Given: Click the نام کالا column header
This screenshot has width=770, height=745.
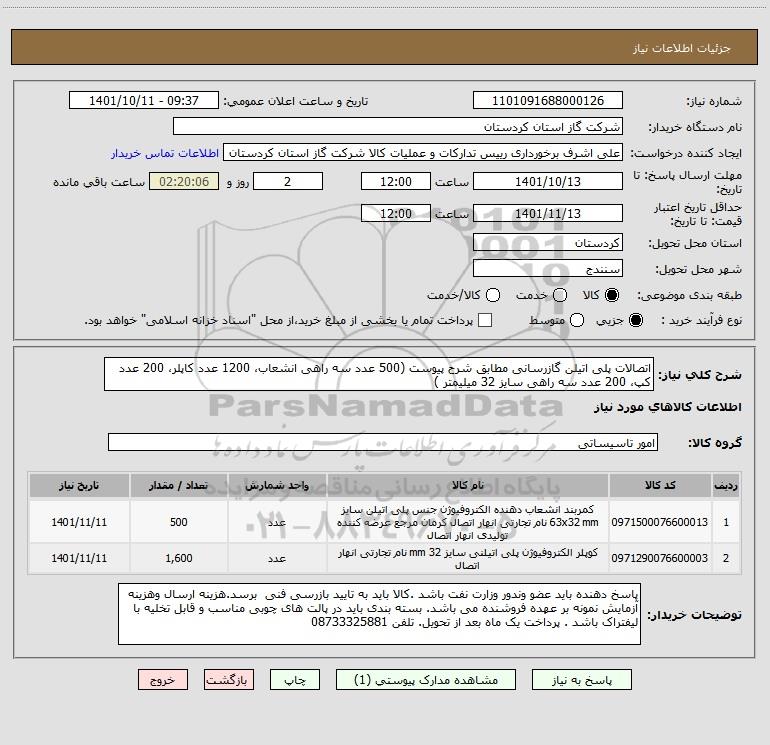Looking at the screenshot, I should pos(468,485).
